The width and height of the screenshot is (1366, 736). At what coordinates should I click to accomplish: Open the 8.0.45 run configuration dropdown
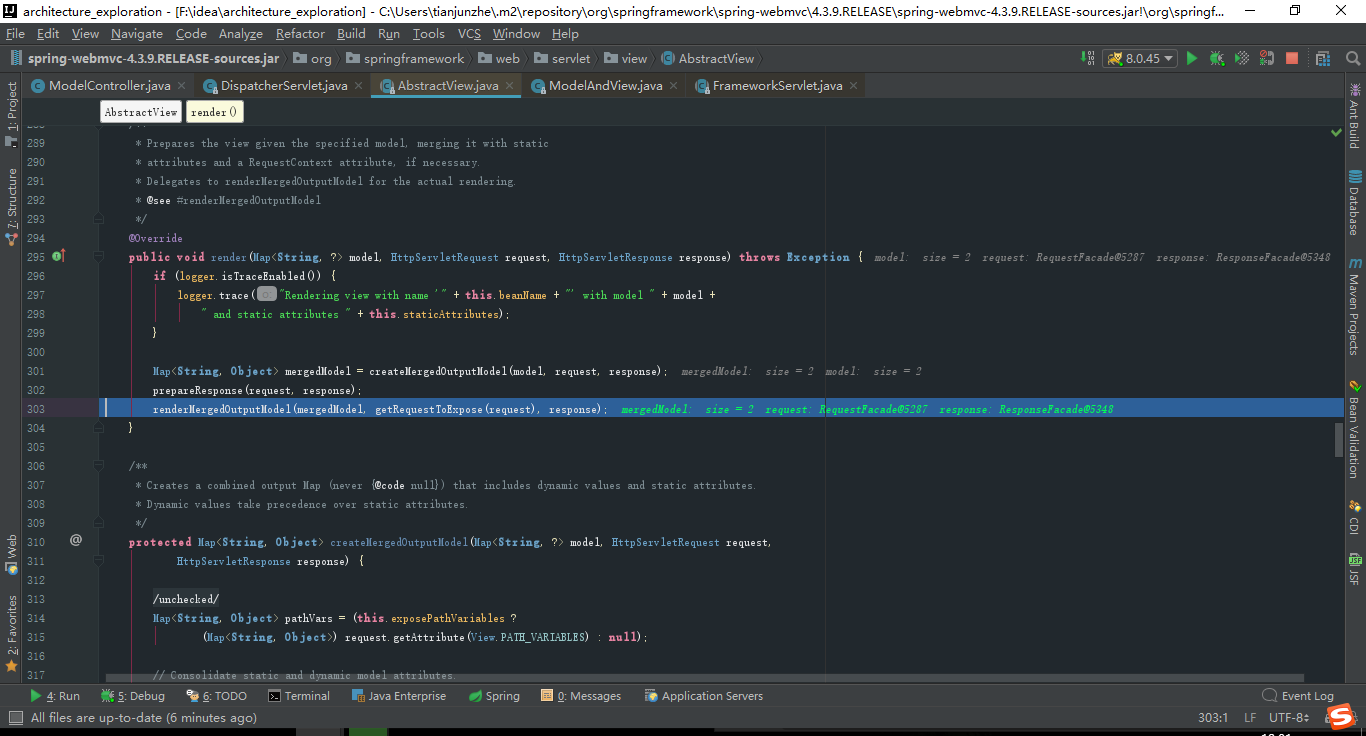point(1140,58)
